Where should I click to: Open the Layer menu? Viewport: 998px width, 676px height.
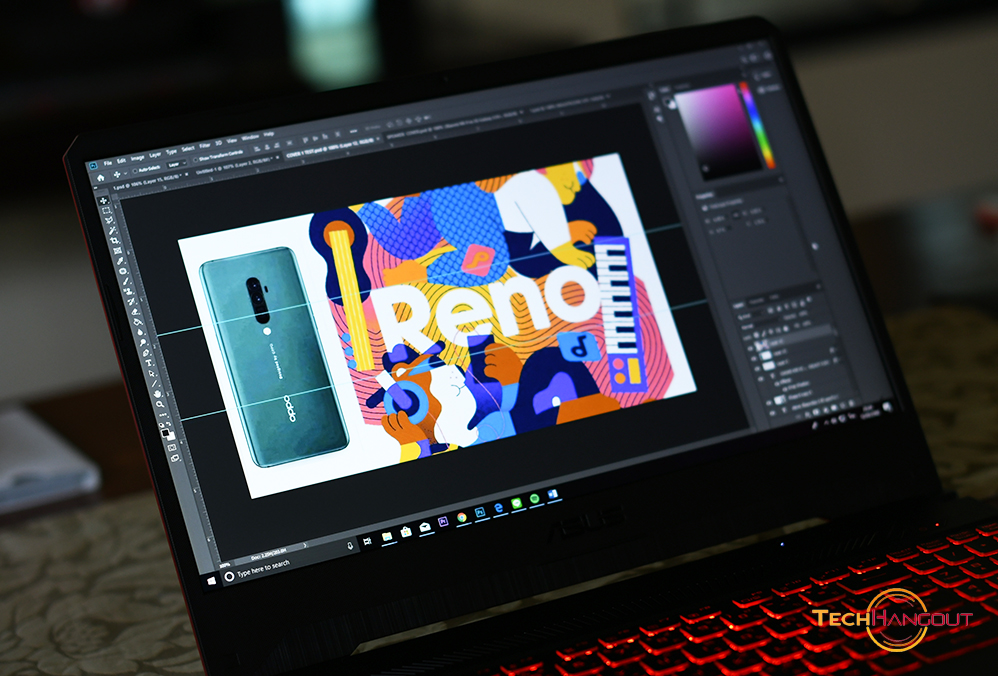pos(155,155)
